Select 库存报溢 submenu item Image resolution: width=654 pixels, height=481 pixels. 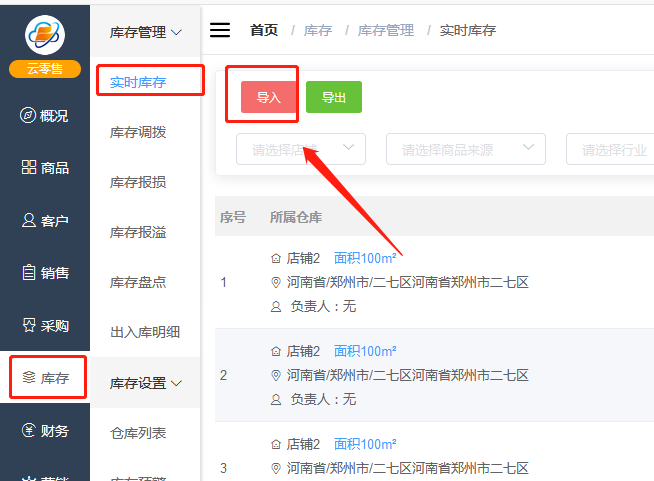[x=138, y=232]
